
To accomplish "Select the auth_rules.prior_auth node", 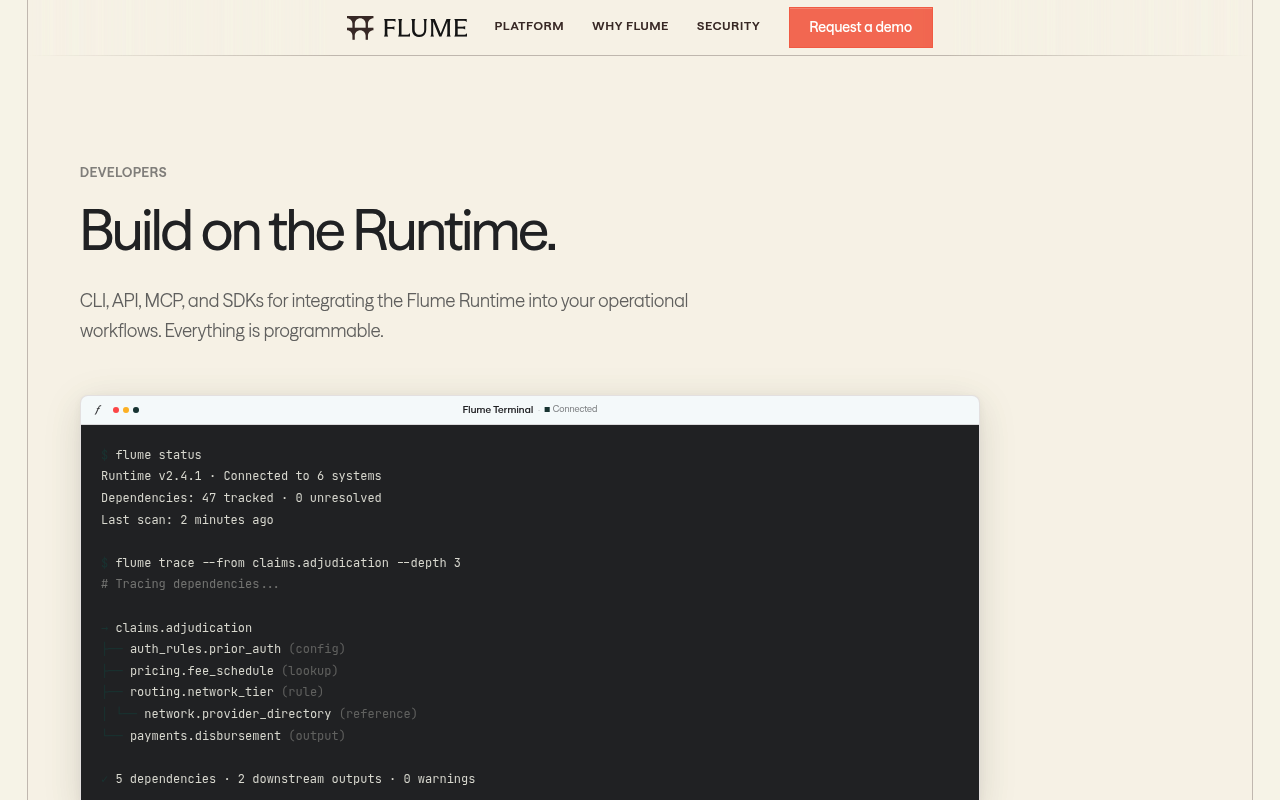I will (x=205, y=649).
